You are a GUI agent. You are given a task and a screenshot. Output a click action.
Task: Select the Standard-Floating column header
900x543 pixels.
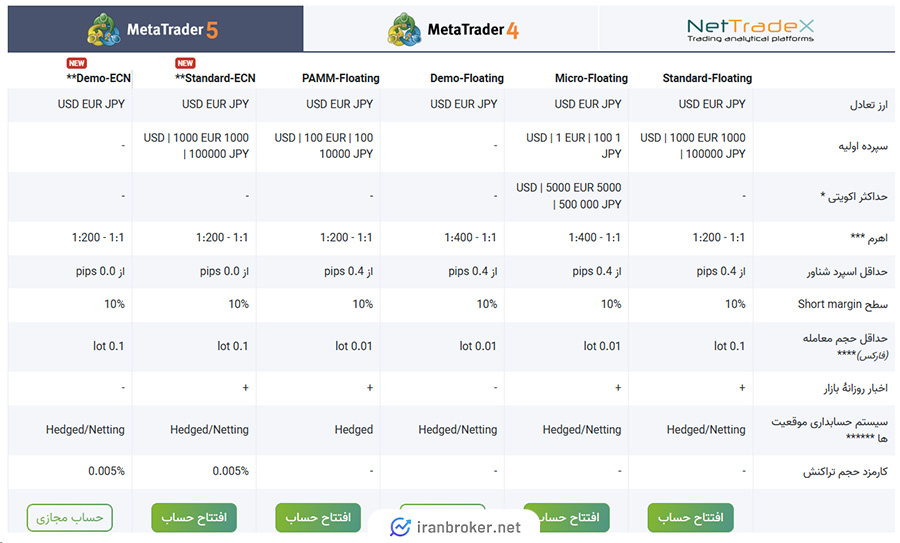coord(707,78)
